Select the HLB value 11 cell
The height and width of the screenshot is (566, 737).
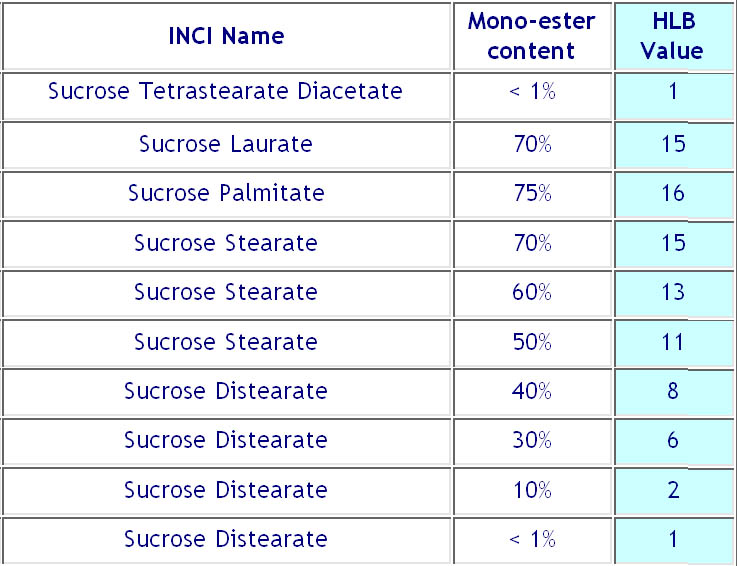(673, 342)
